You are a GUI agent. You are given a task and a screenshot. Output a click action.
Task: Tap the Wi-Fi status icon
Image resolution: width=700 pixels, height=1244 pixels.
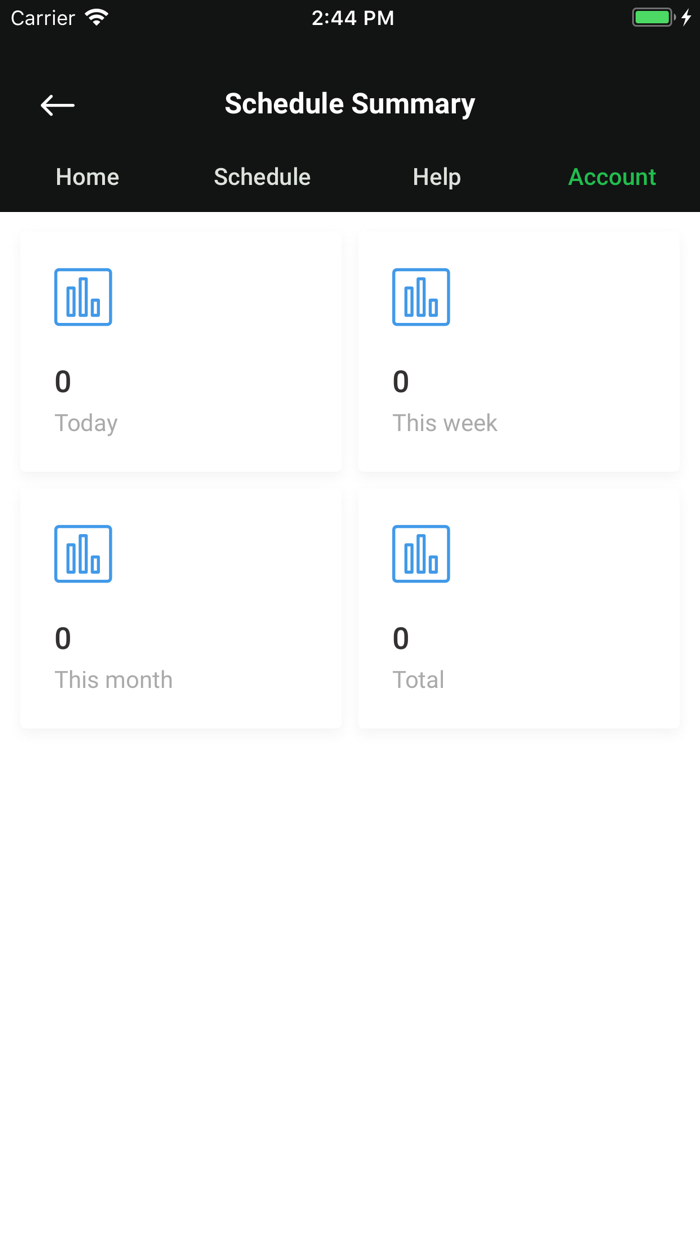(97, 18)
